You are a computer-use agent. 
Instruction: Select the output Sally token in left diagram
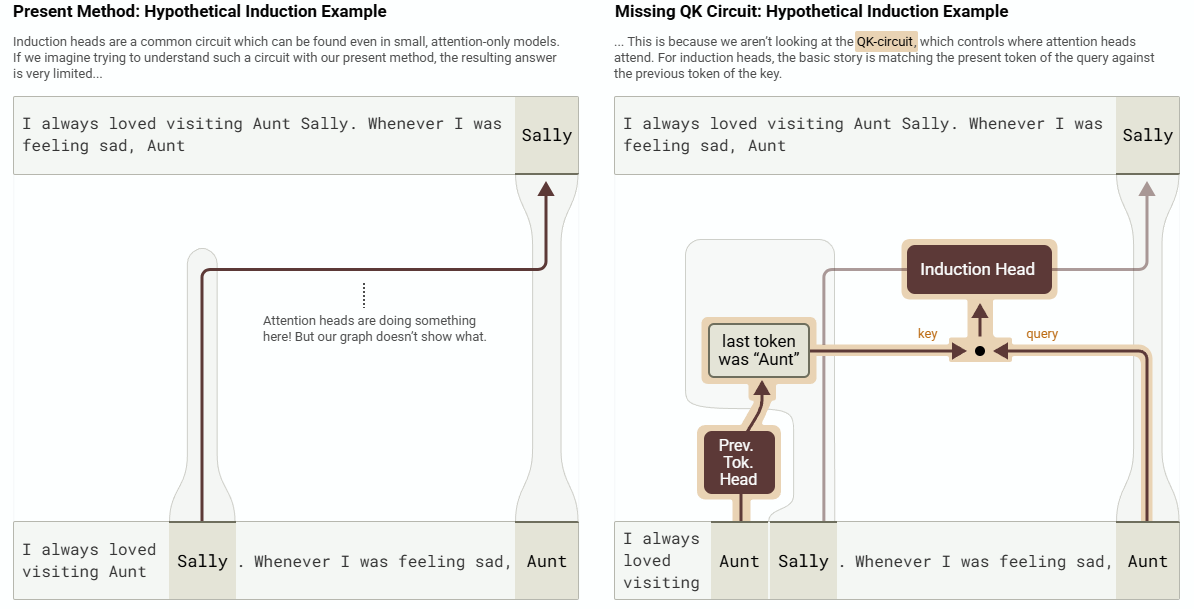[x=547, y=136]
